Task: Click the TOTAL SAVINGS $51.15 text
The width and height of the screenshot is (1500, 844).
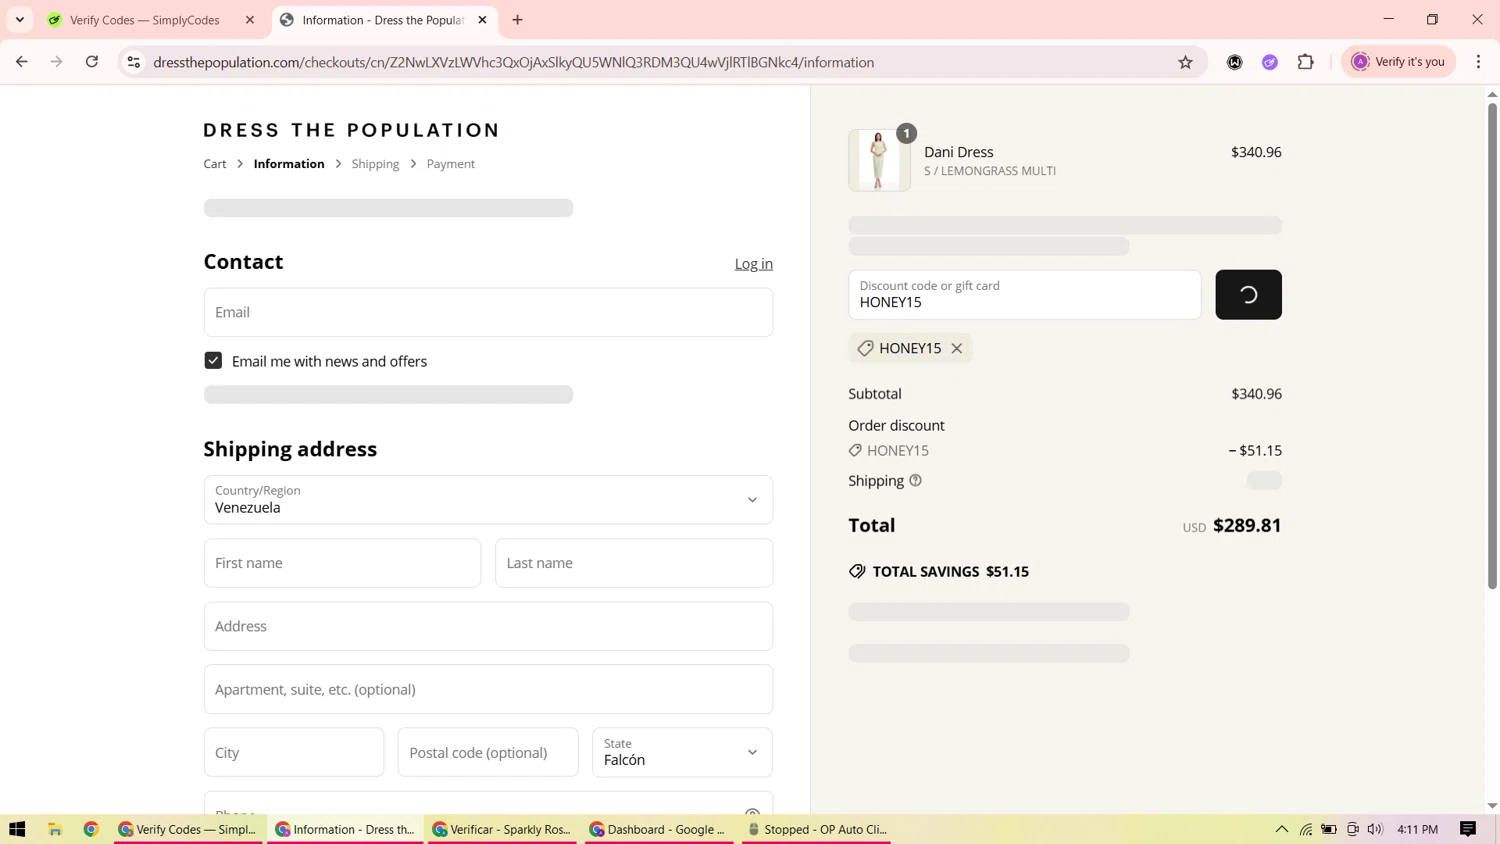Action: point(950,572)
